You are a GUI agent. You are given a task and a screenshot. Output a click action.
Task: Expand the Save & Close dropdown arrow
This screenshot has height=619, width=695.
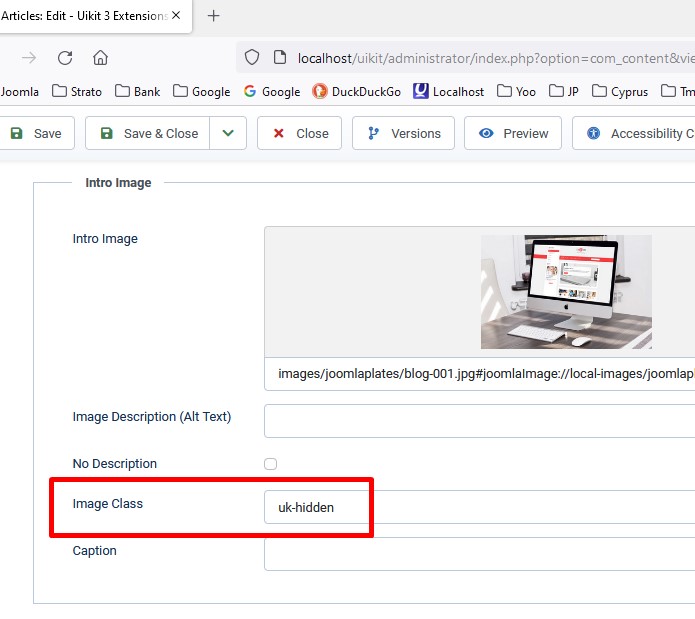tap(228, 133)
